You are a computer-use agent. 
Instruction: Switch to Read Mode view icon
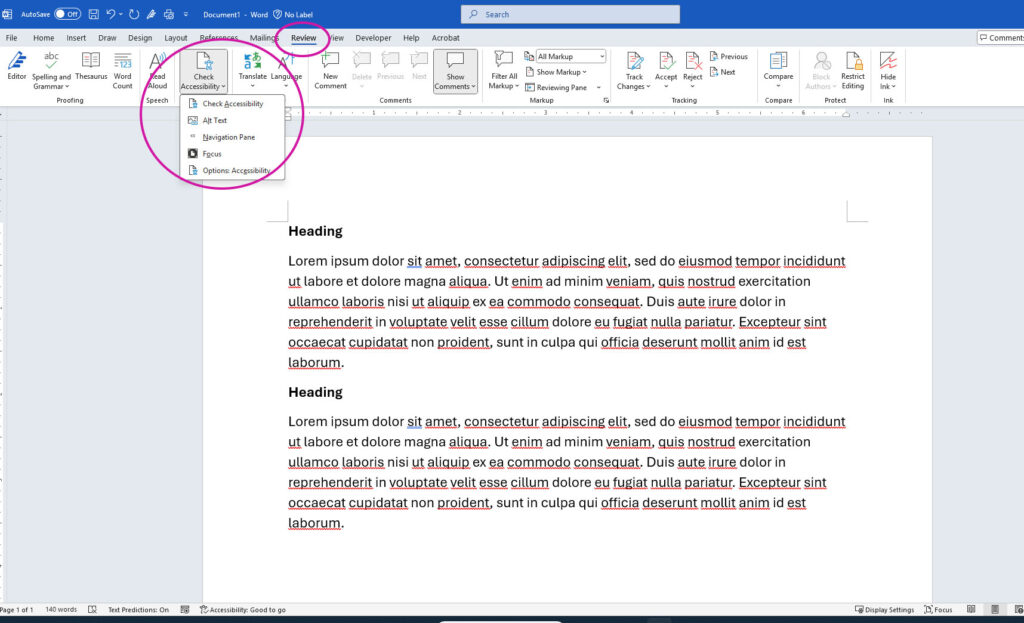point(971,609)
